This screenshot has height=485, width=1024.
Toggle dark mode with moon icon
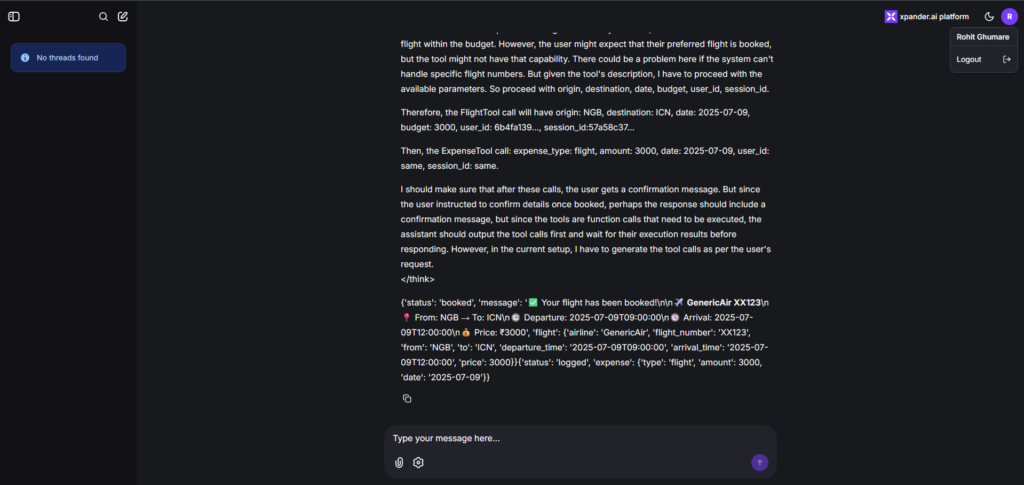pyautogui.click(x=989, y=17)
